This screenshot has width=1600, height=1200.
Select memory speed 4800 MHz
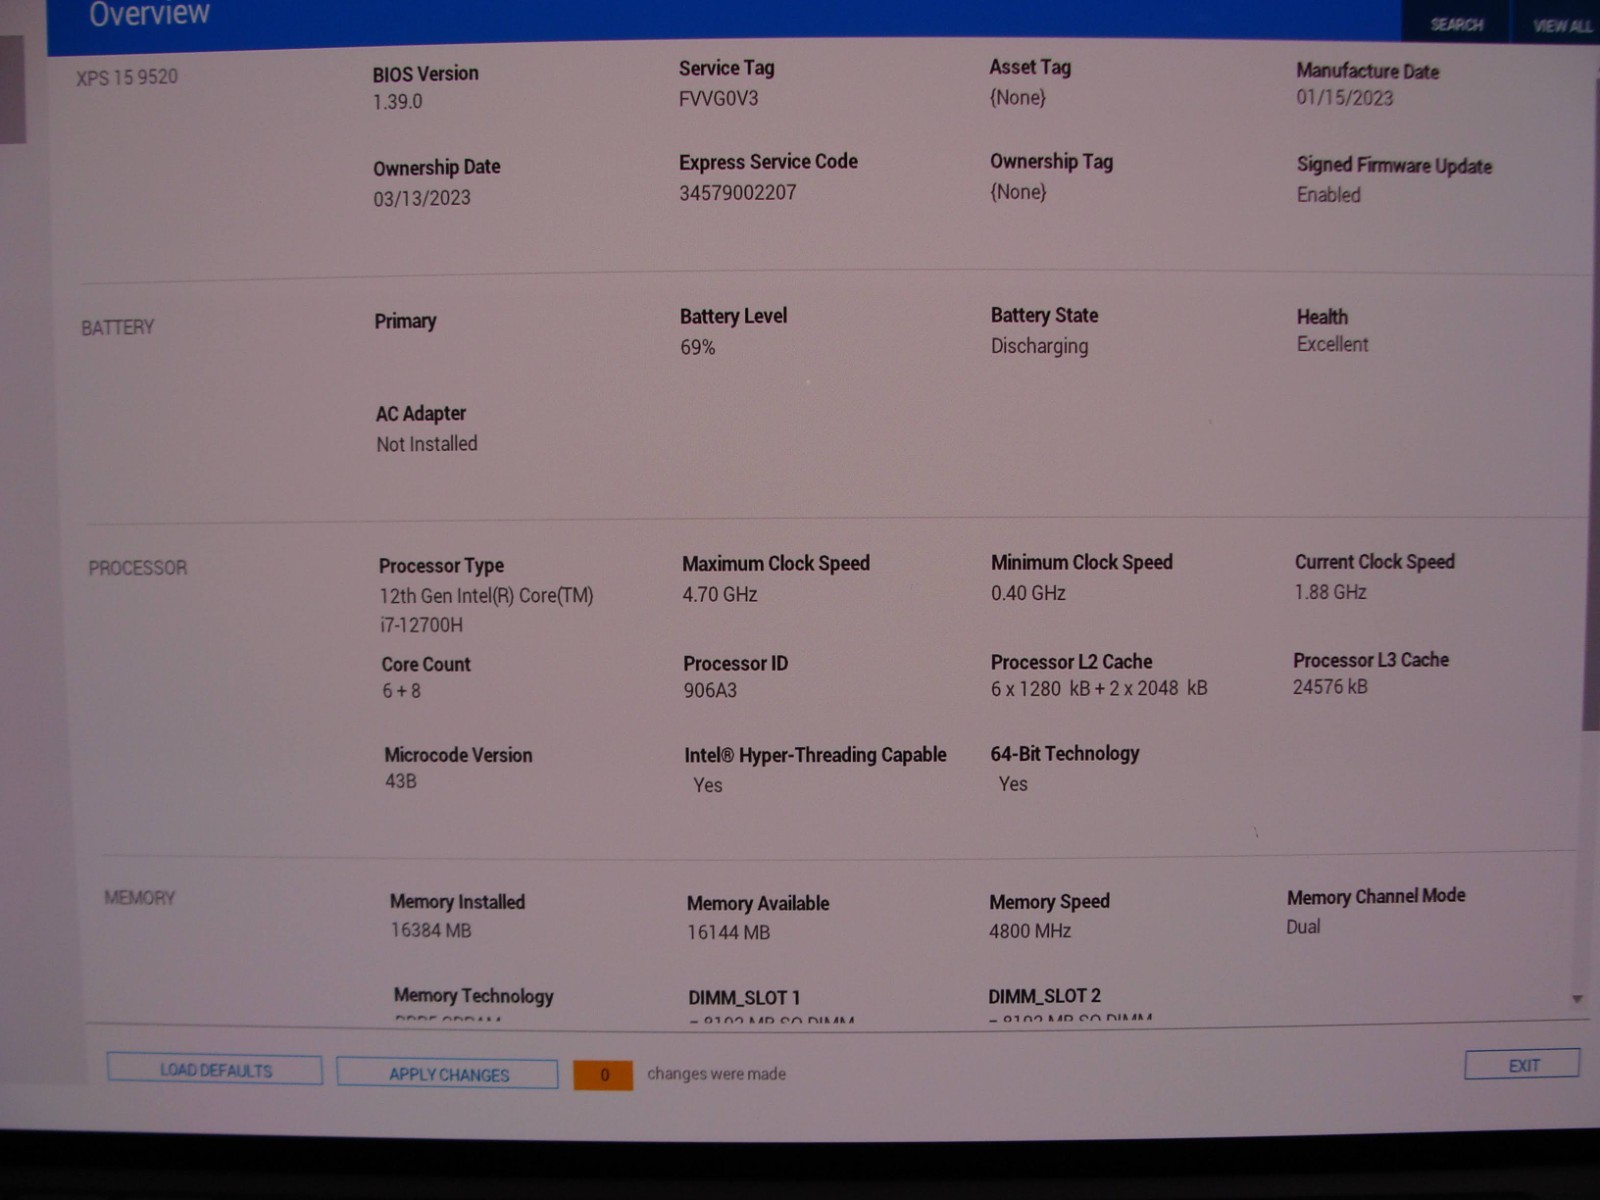(x=1030, y=931)
